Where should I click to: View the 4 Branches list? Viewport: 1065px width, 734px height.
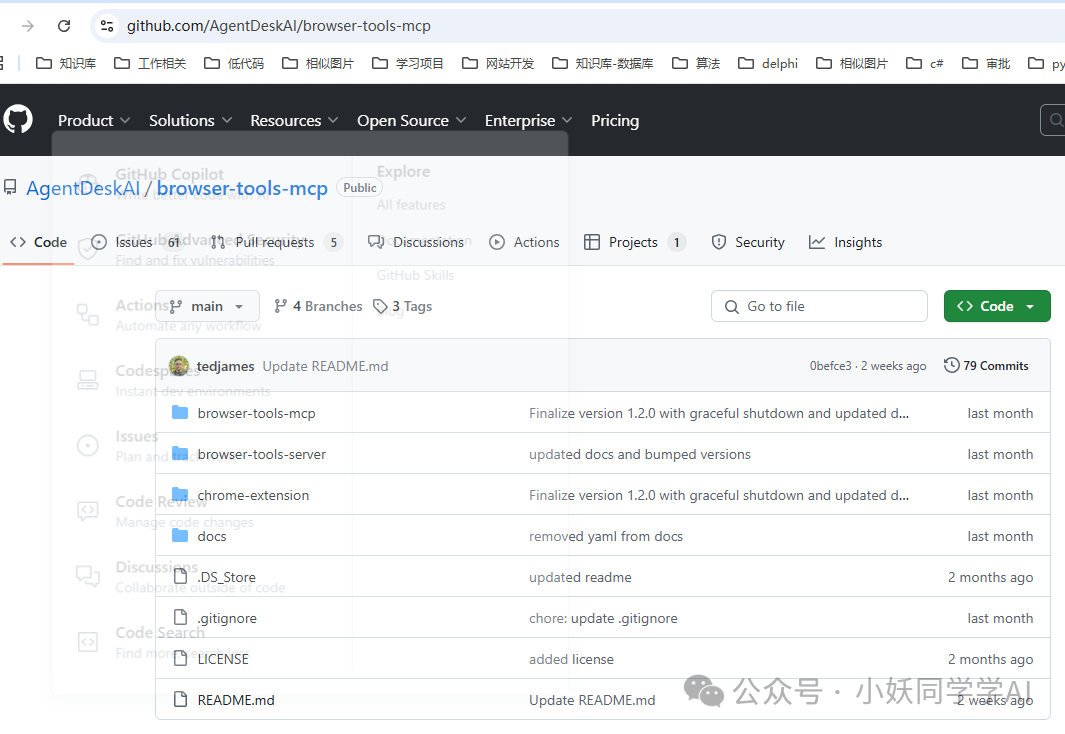[318, 306]
